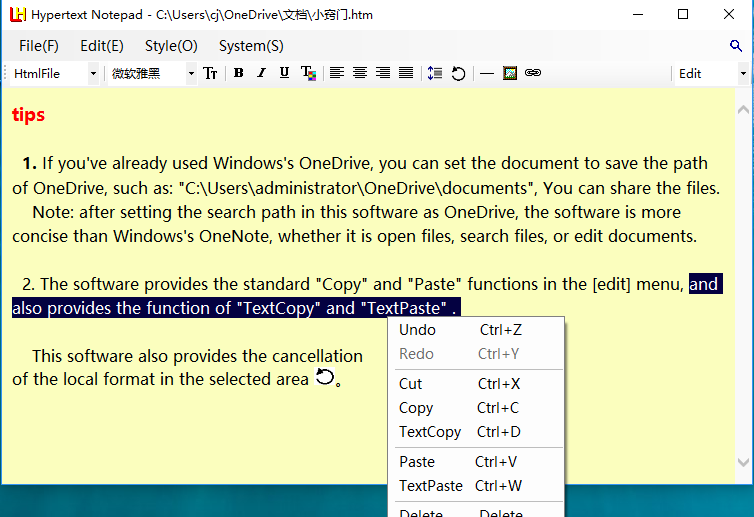Screen dimensions: 754x517
Task: Choose Undo from context menu
Action: pos(476,330)
